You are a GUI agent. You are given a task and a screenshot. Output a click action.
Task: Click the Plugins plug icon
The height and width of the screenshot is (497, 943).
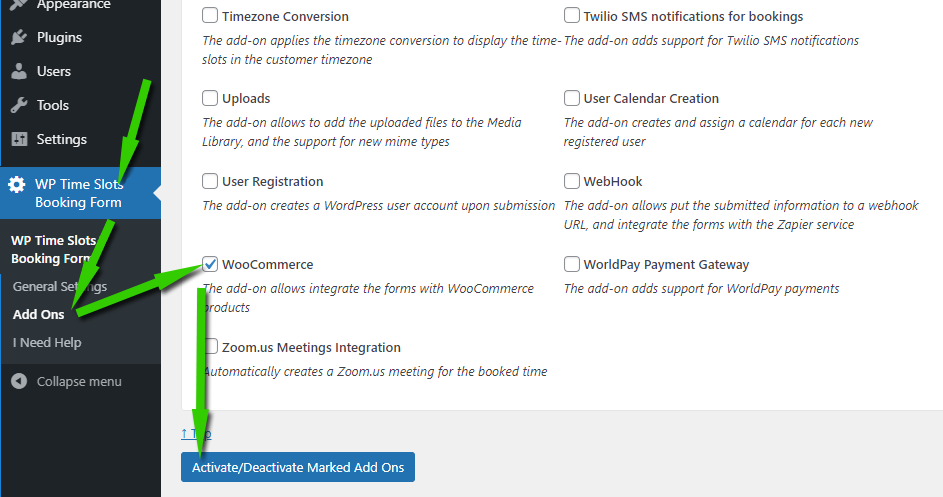coord(18,38)
